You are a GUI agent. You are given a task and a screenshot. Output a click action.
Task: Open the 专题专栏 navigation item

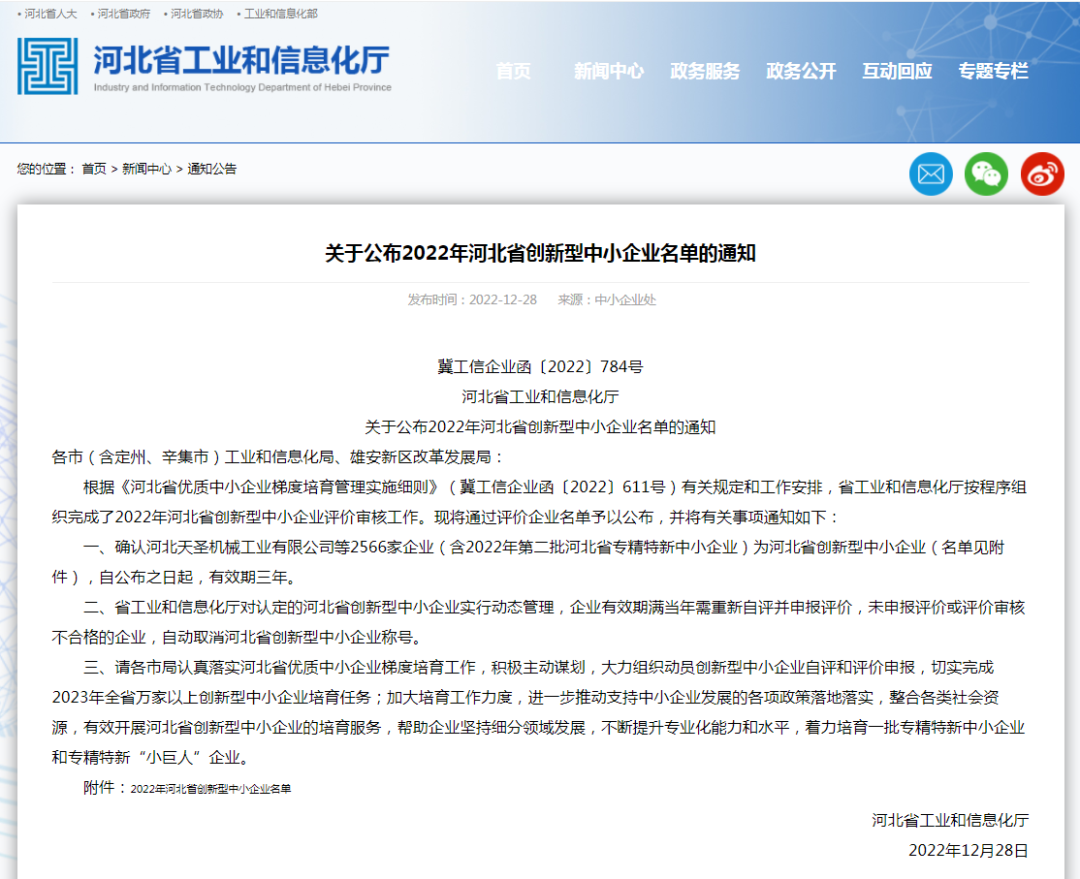[x=993, y=71]
